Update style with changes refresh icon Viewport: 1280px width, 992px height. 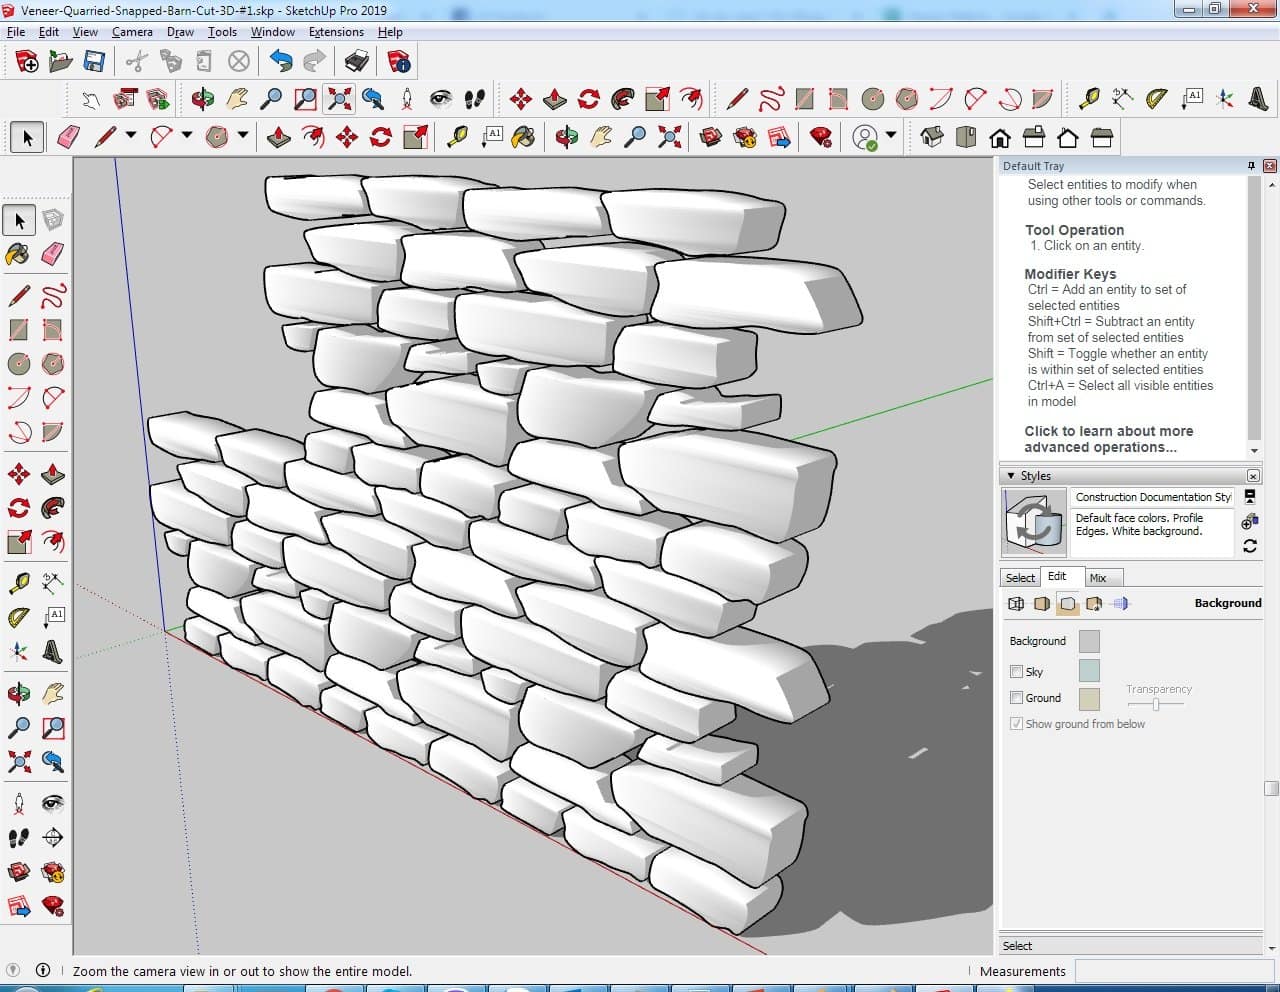1250,546
